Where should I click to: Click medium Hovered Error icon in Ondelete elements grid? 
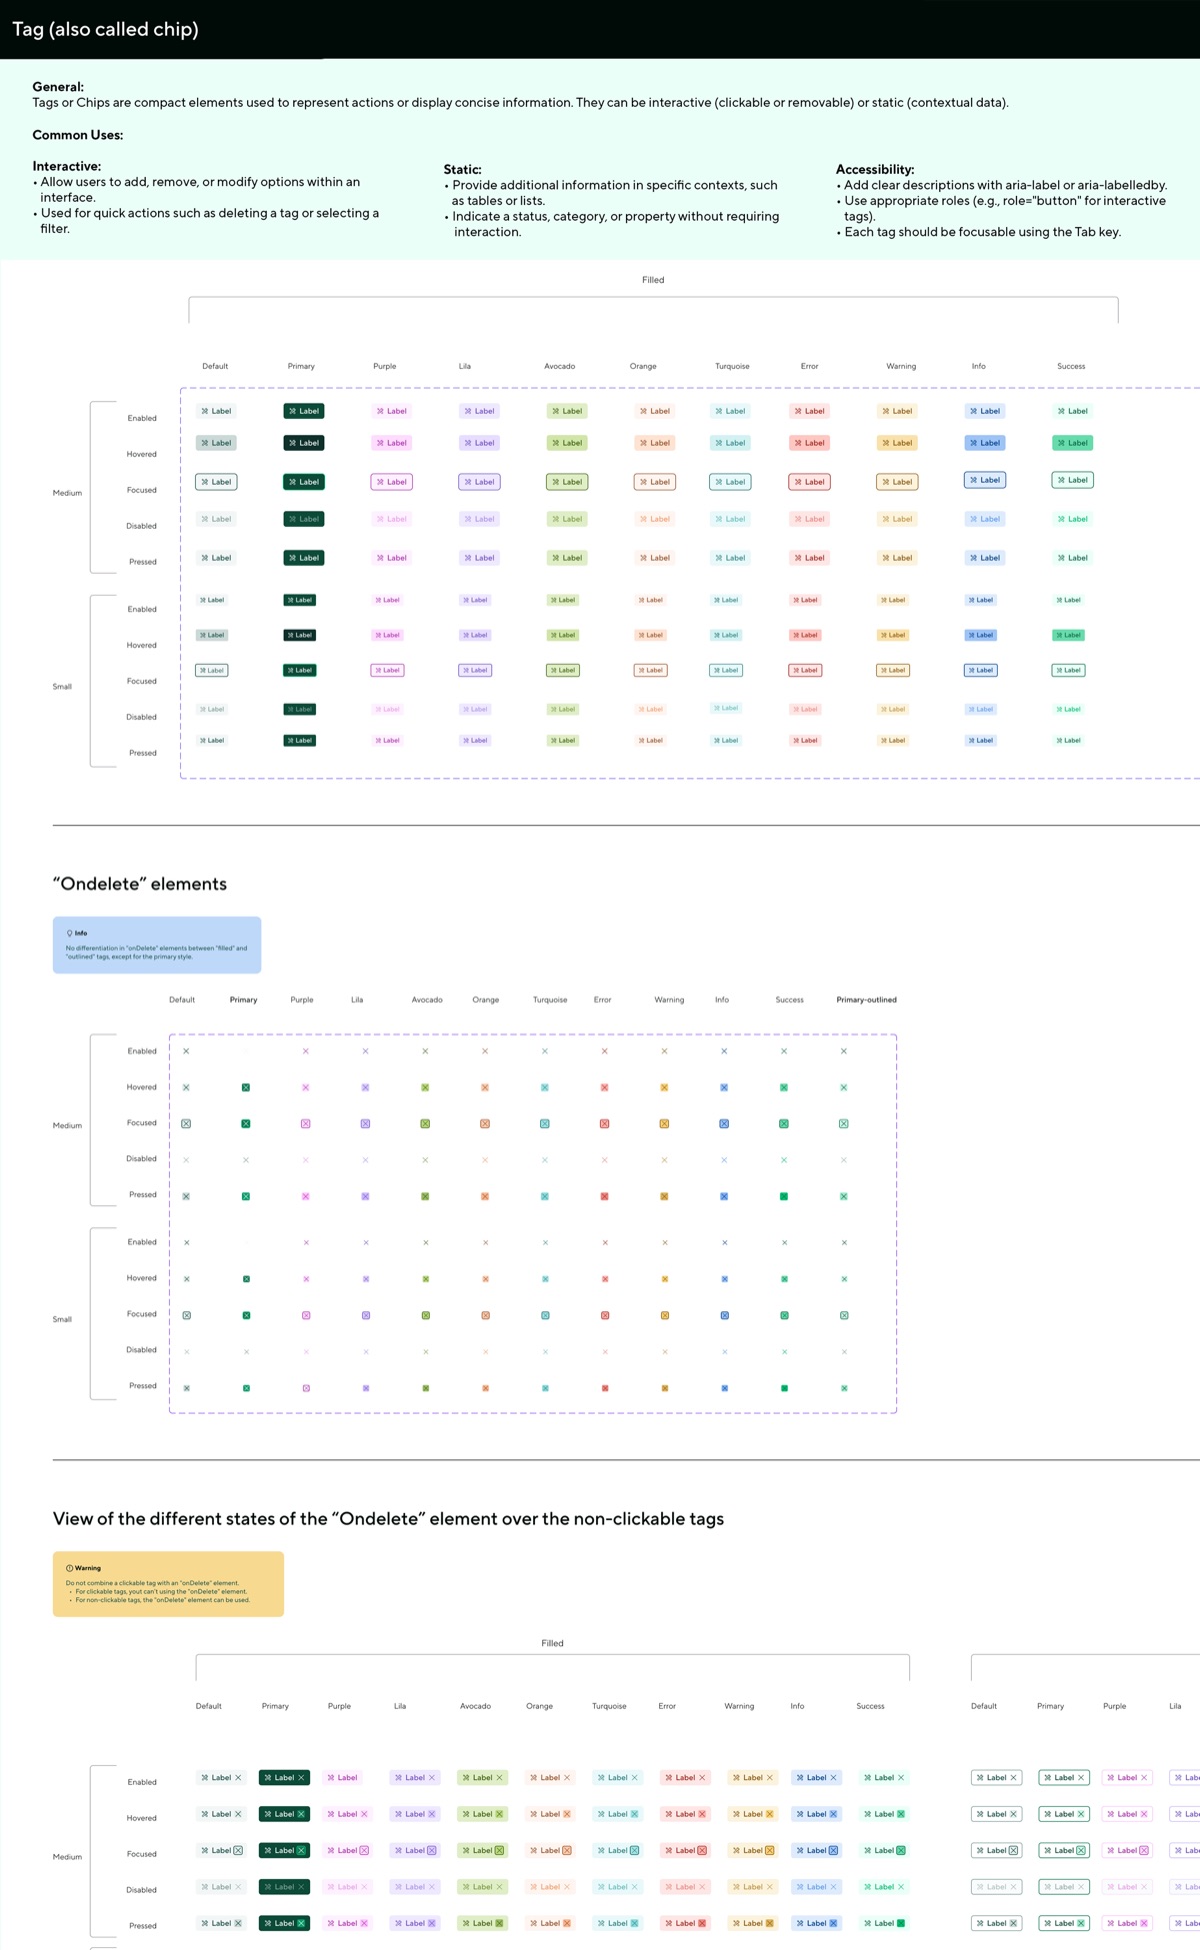click(604, 1087)
